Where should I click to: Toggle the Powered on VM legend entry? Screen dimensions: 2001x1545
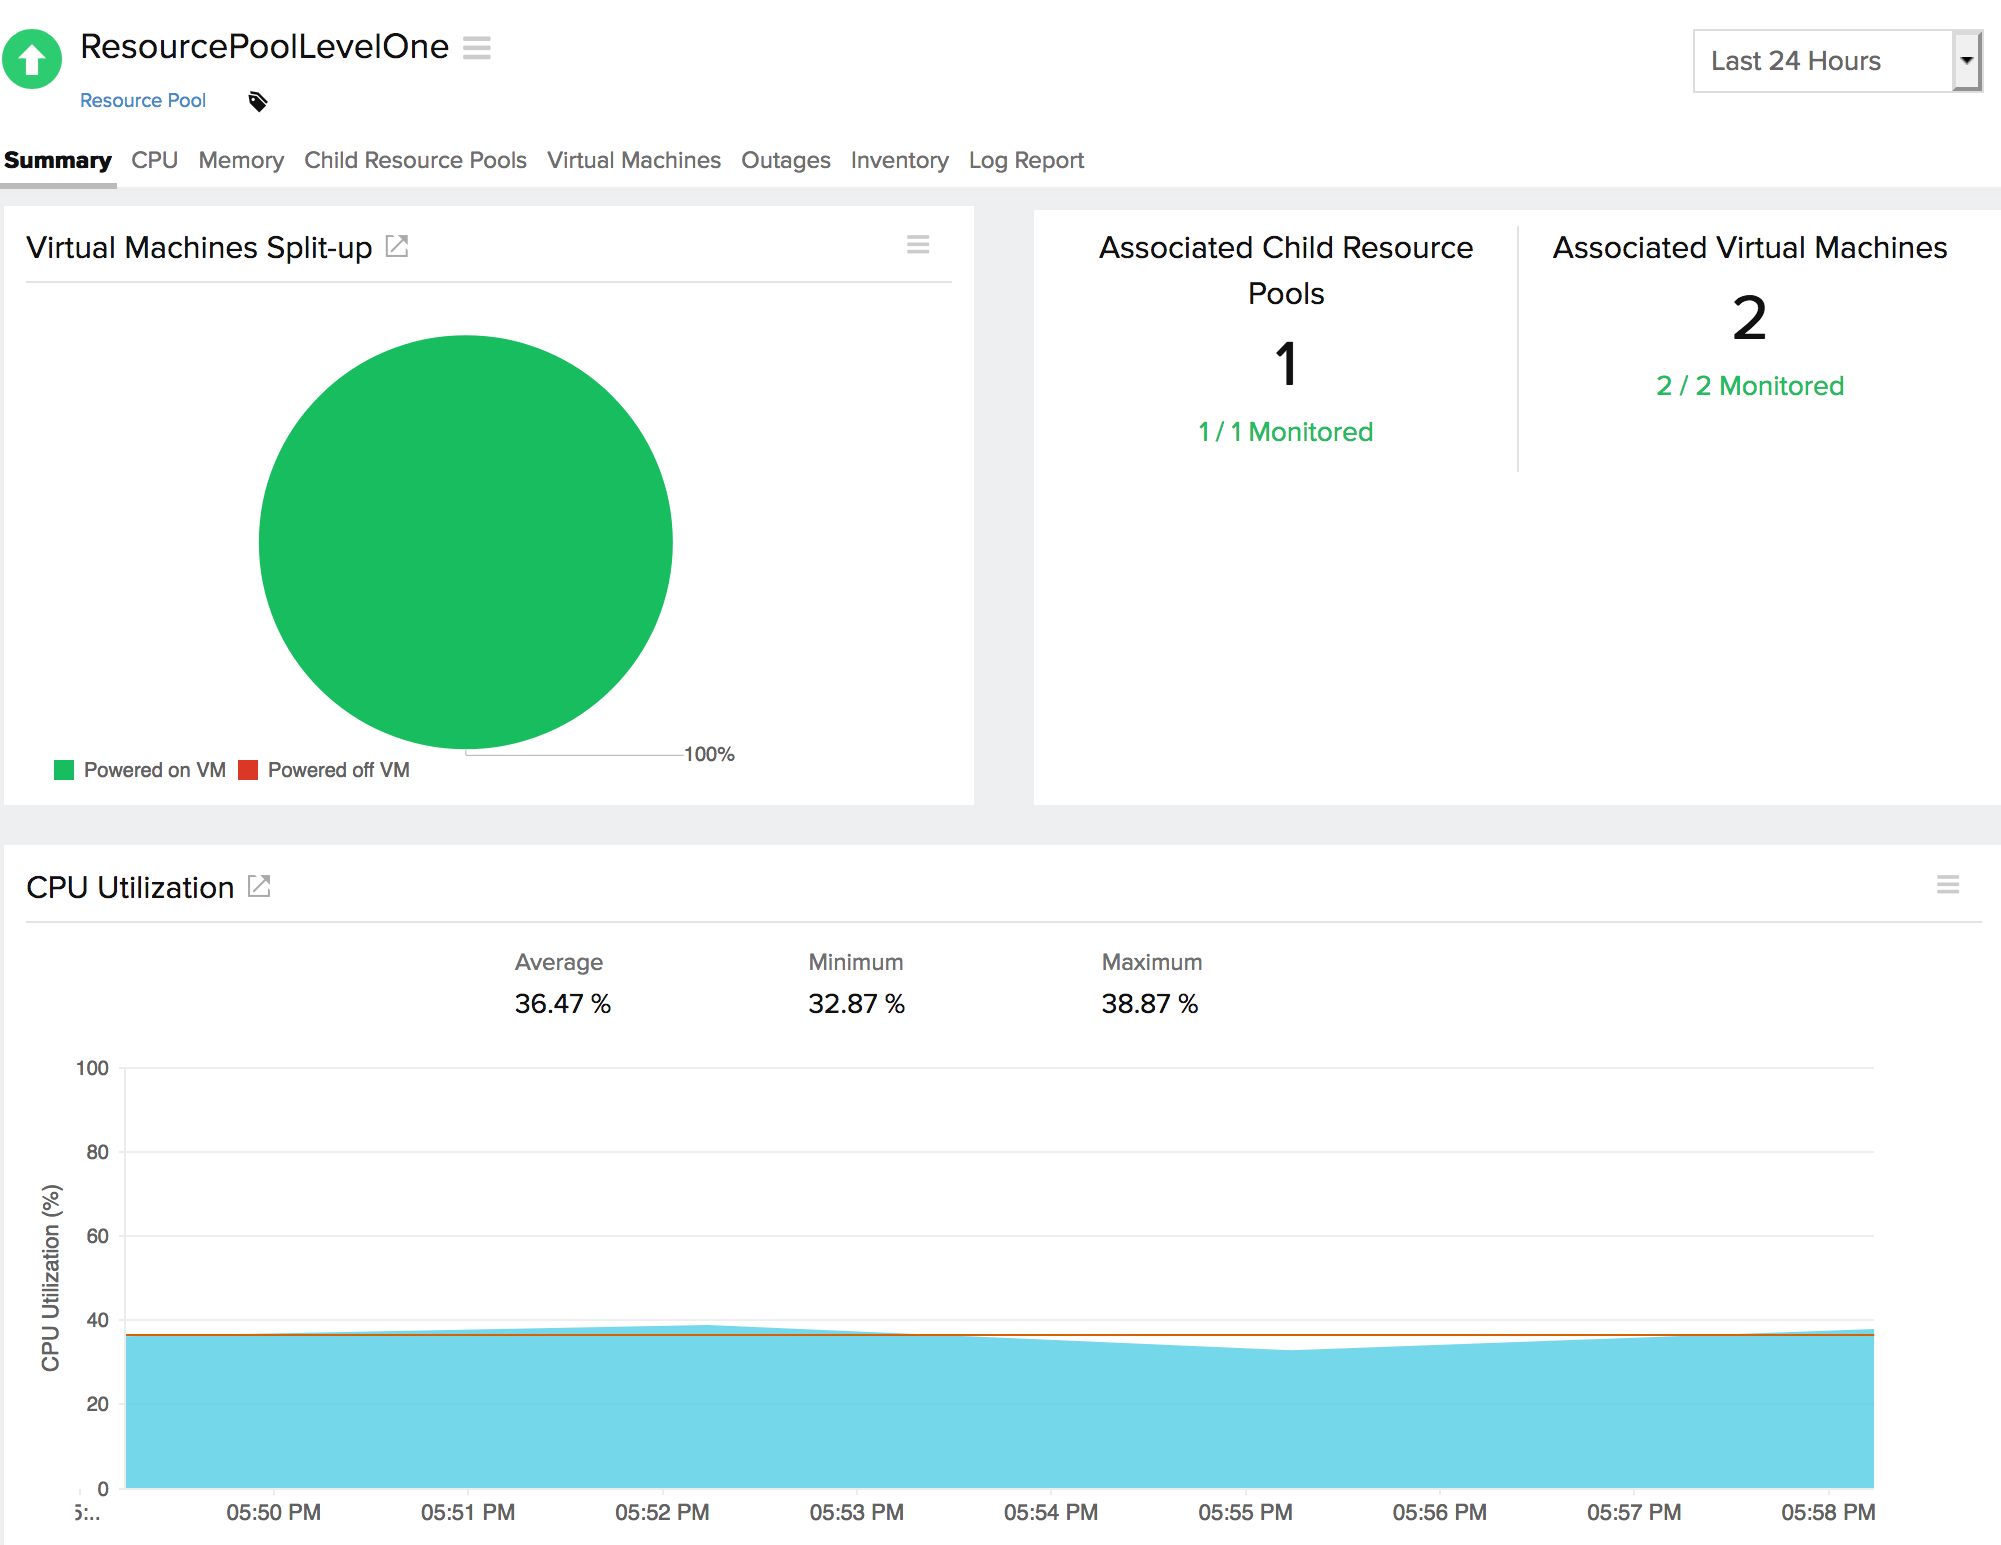click(x=140, y=769)
